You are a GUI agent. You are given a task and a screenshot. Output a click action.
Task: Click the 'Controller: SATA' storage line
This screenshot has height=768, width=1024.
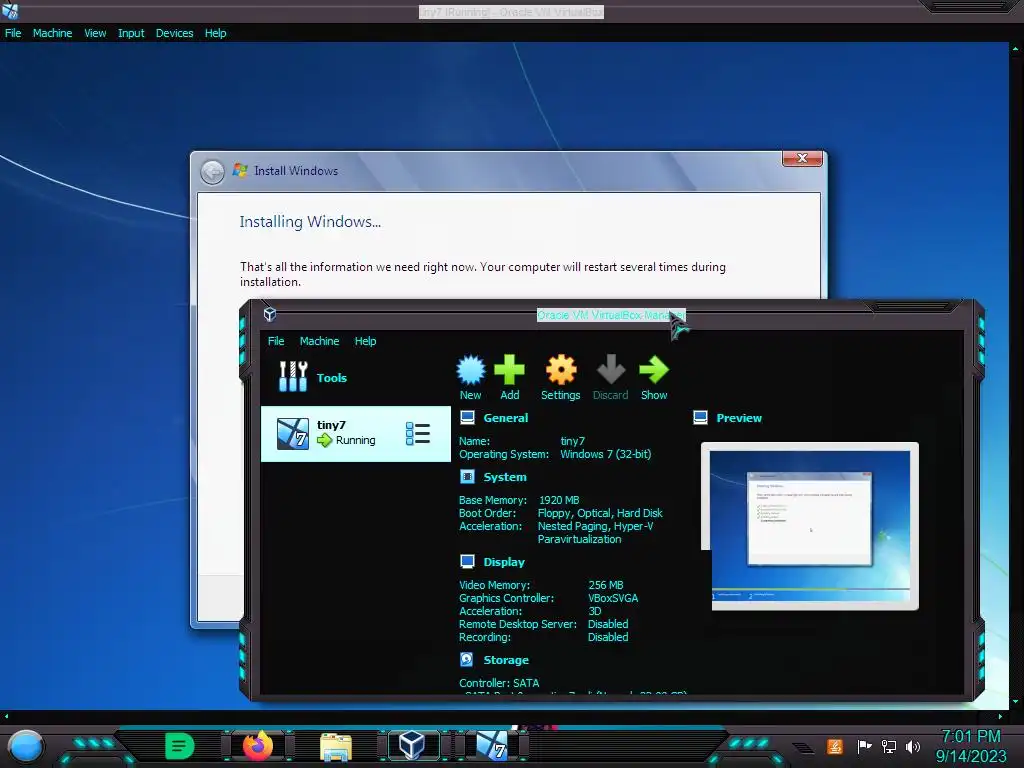[x=499, y=683]
